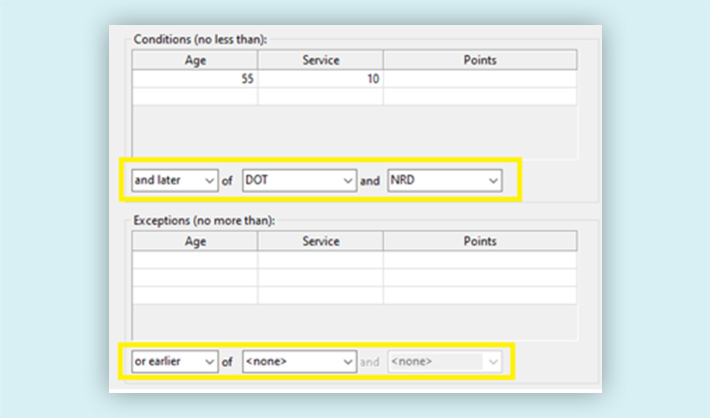Open the "and later" dropdown under Conditions
Image resolution: width=710 pixels, height=418 pixels.
click(174, 181)
